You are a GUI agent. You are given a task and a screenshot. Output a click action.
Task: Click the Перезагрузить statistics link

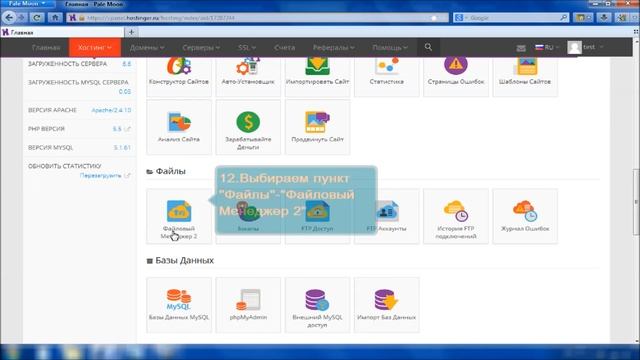tap(100, 176)
